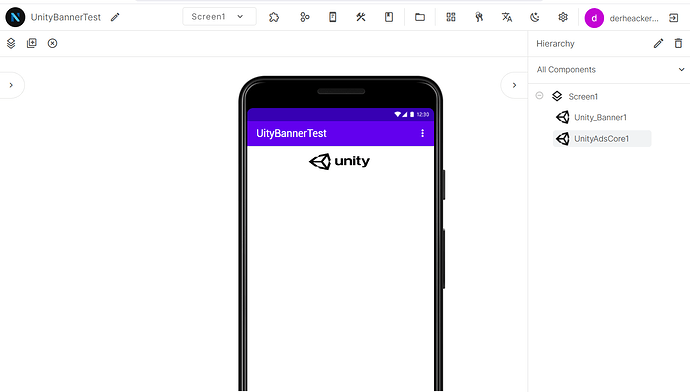The image size is (690, 392).
Task: Open the All Components dropdown
Action: point(609,70)
